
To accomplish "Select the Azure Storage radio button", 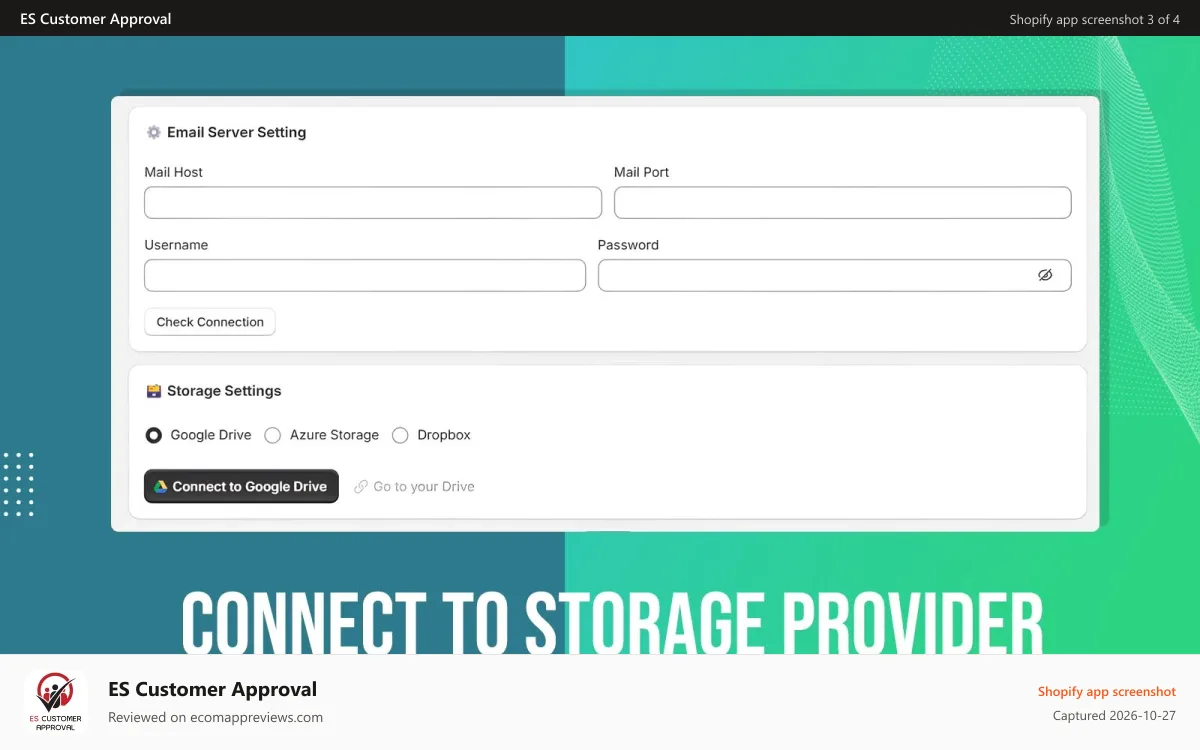I will click(x=272, y=435).
